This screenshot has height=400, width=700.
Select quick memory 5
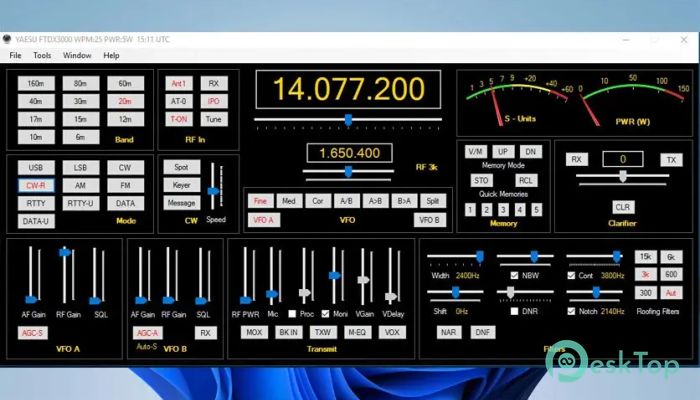pos(537,210)
